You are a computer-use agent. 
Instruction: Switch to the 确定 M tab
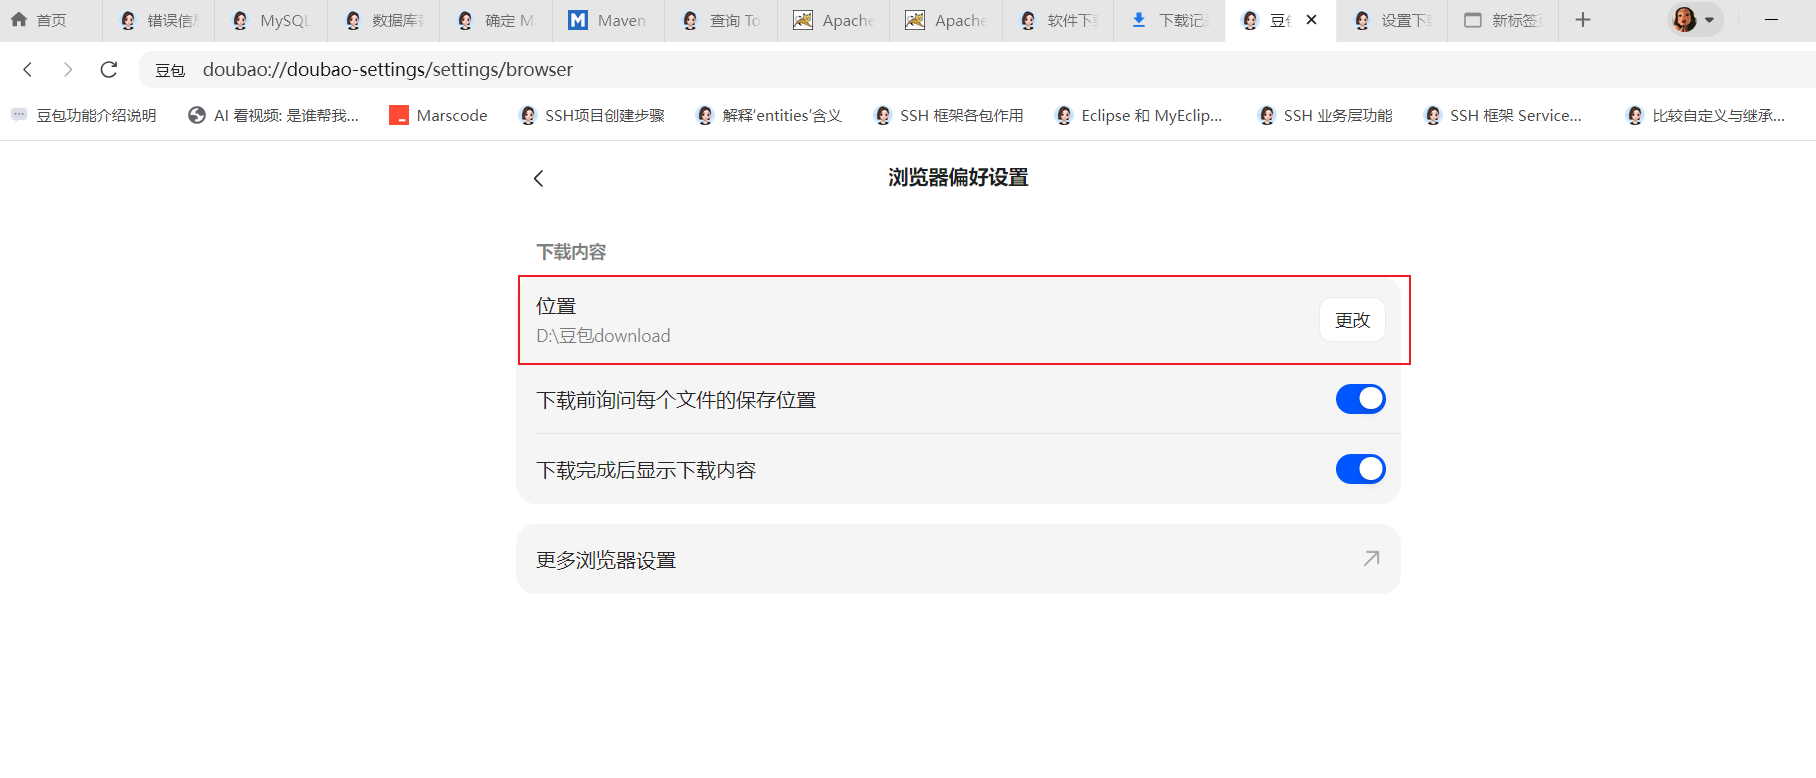[x=497, y=20]
